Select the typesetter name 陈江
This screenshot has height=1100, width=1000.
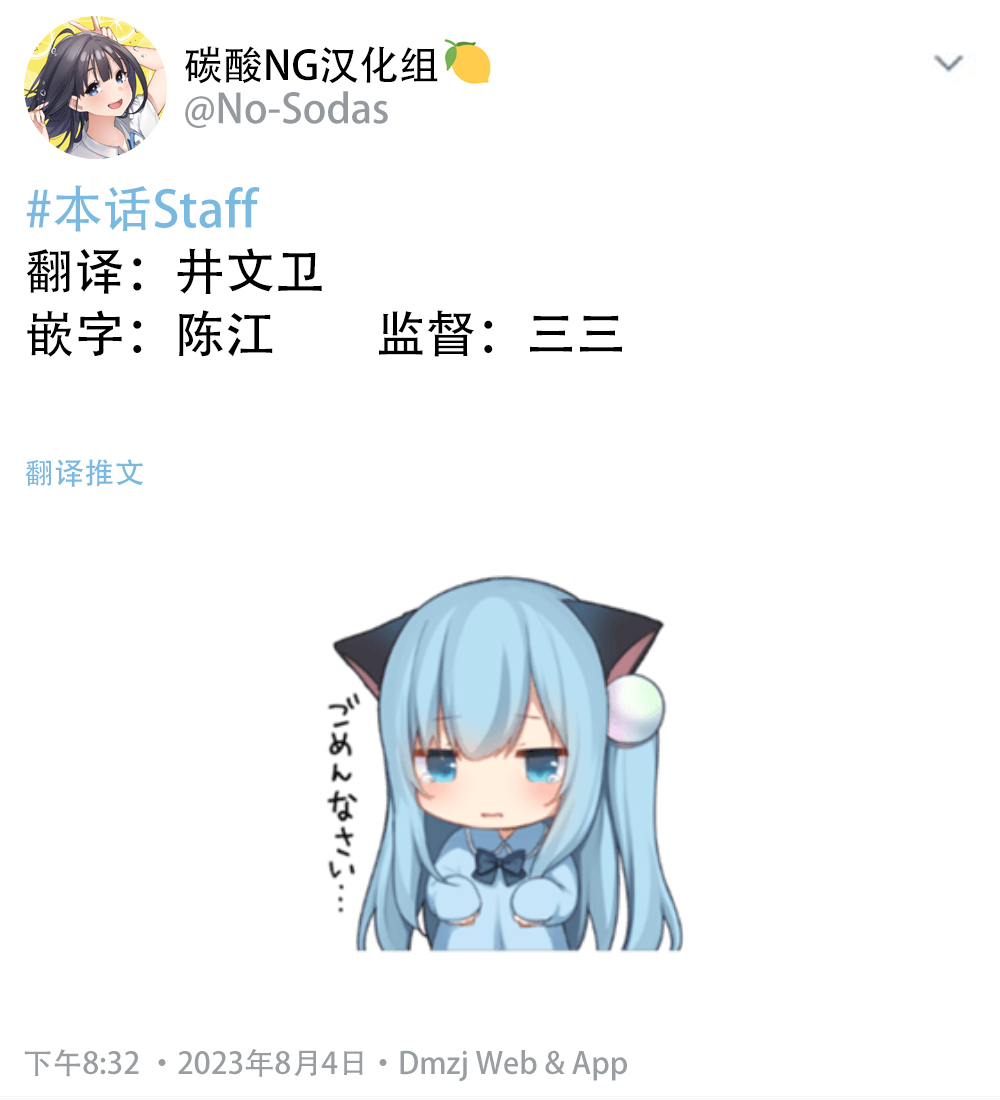pyautogui.click(x=225, y=334)
